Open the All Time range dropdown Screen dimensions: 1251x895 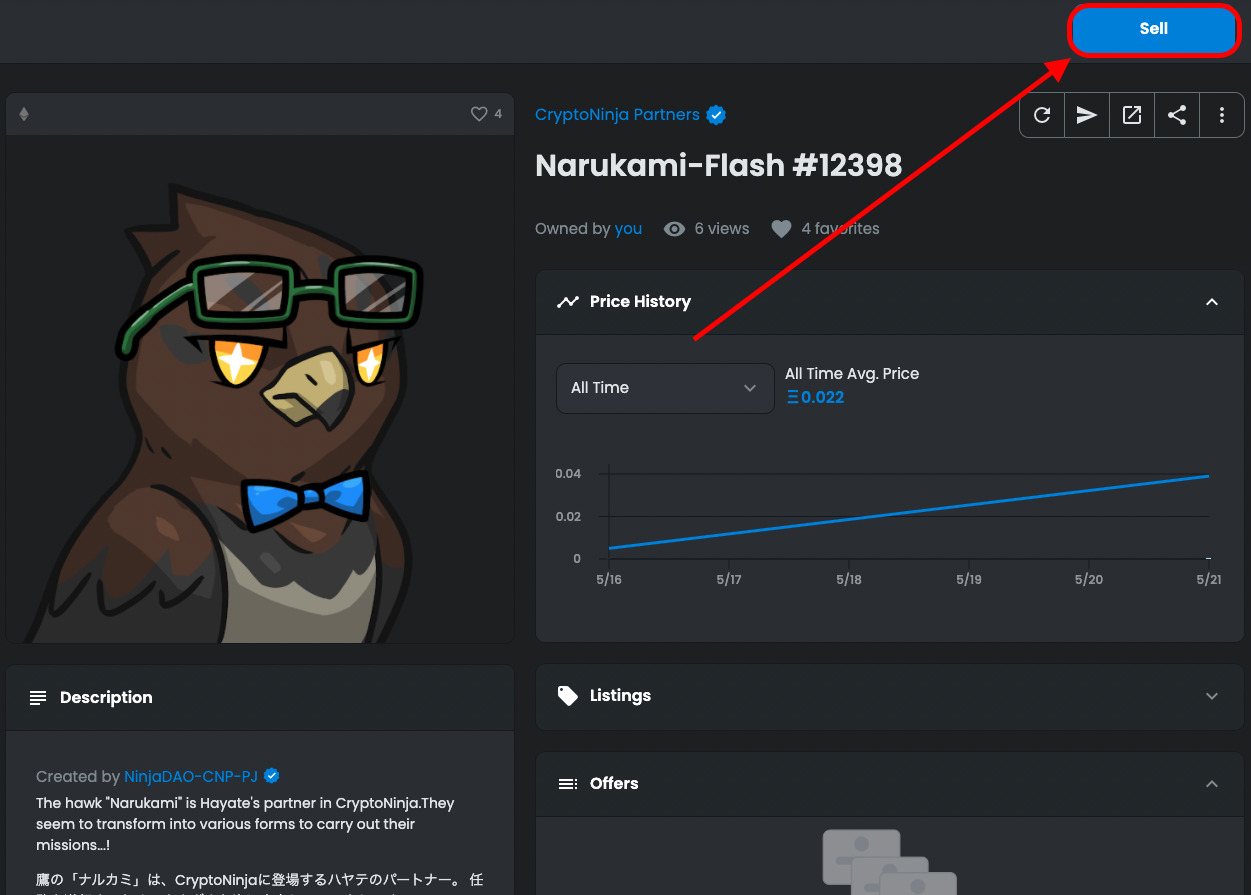click(665, 388)
